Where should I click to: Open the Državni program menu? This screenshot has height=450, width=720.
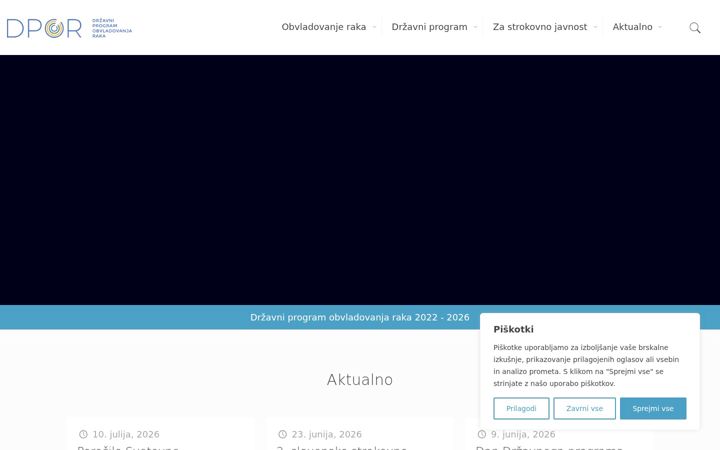(x=429, y=27)
